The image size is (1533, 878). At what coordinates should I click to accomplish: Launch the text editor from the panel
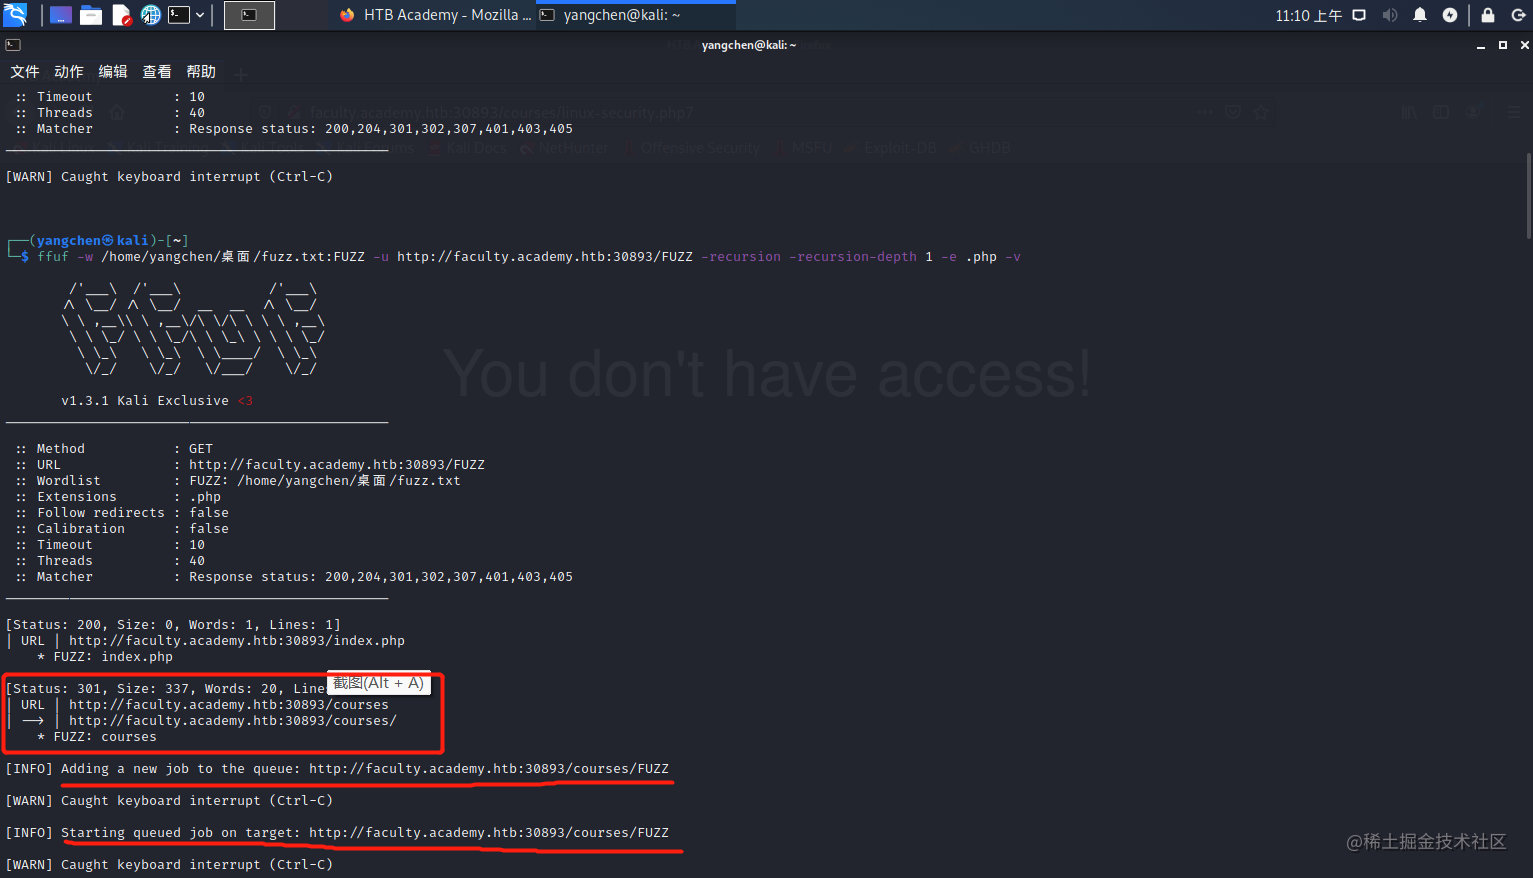pos(121,14)
